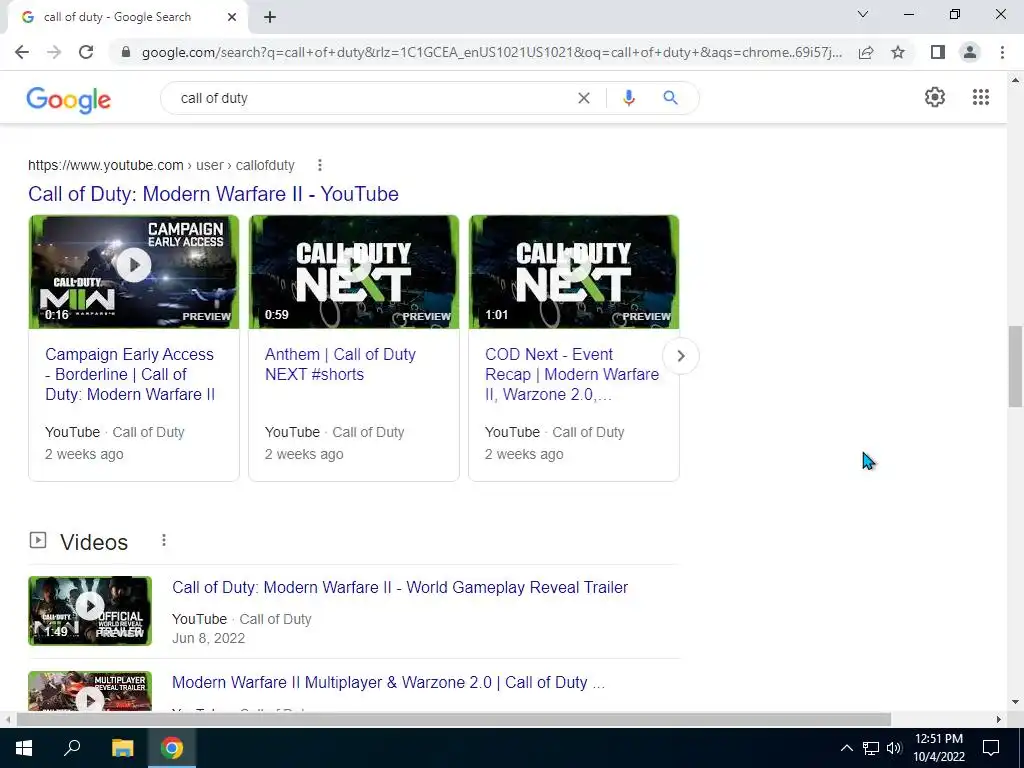Open the Chrome side panel
The image size is (1024, 768).
coord(938,52)
